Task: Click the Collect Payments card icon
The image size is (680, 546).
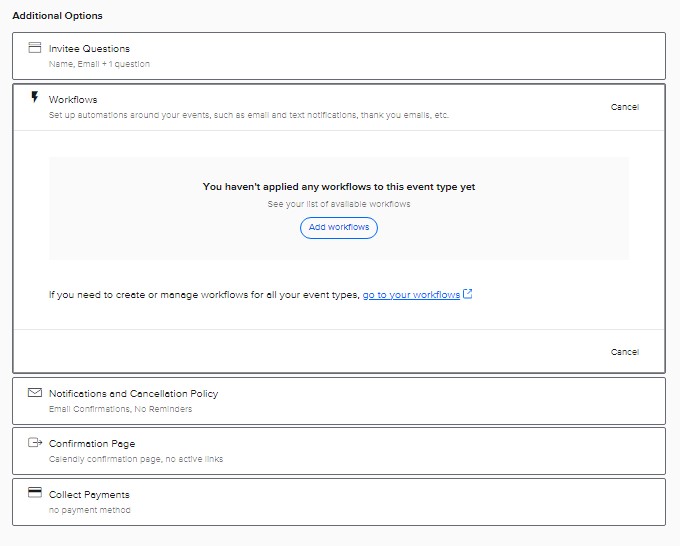Action: [35, 493]
